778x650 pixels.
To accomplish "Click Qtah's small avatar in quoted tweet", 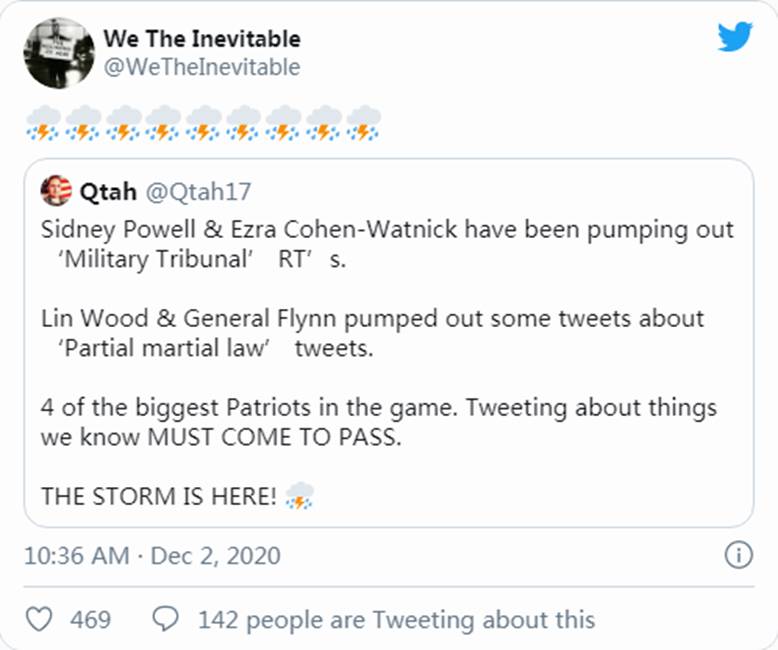I will click(57, 190).
